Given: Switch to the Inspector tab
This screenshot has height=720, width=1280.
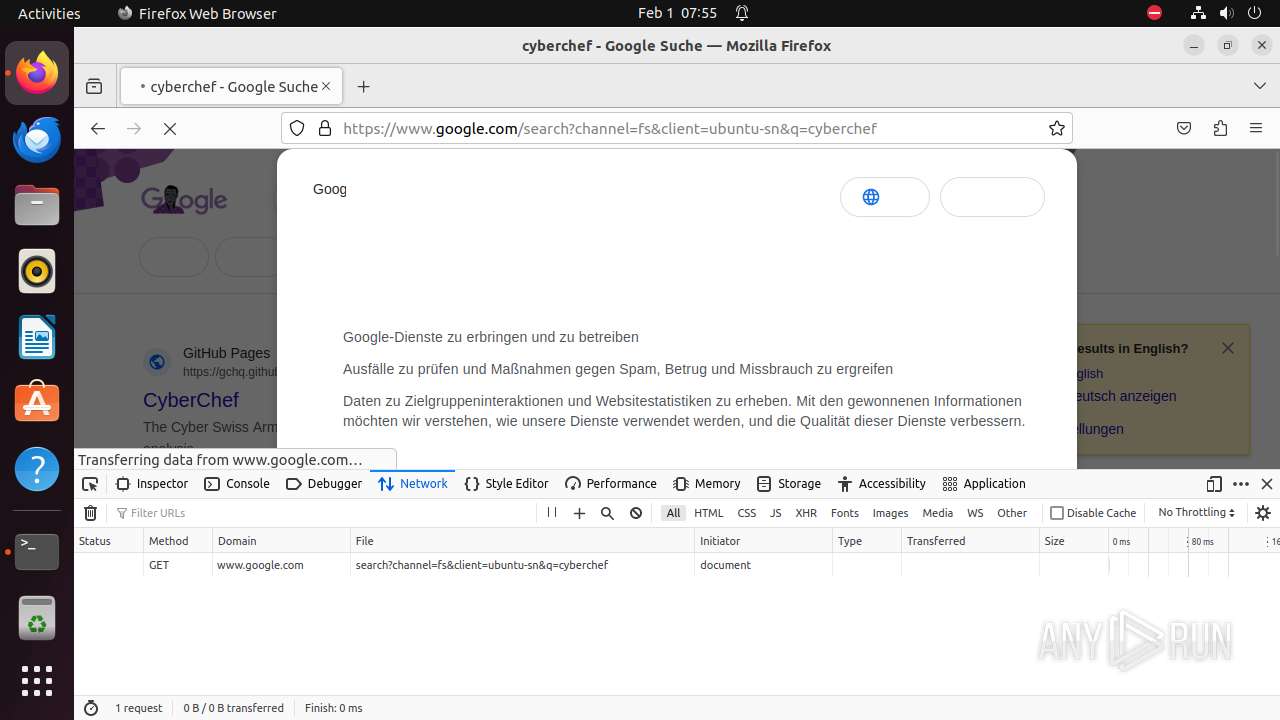Looking at the screenshot, I should [x=152, y=484].
